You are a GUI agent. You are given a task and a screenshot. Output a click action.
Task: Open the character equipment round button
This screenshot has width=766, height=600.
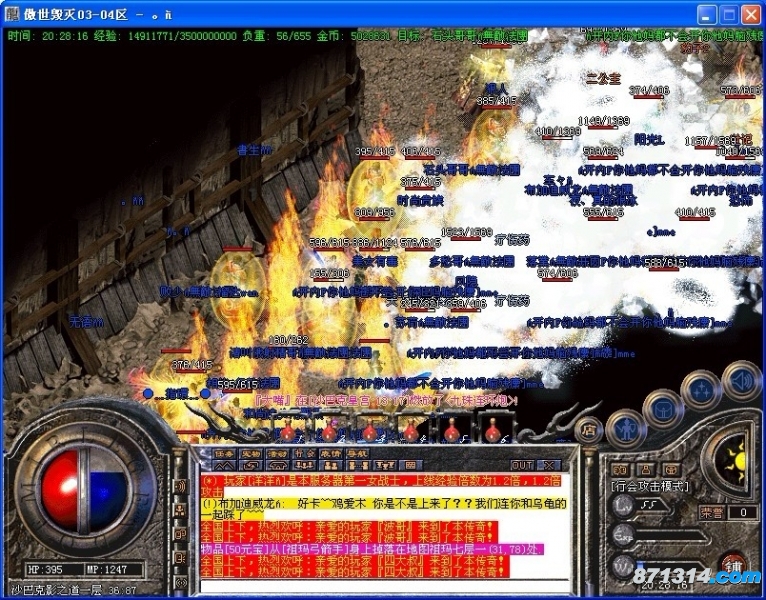626,430
